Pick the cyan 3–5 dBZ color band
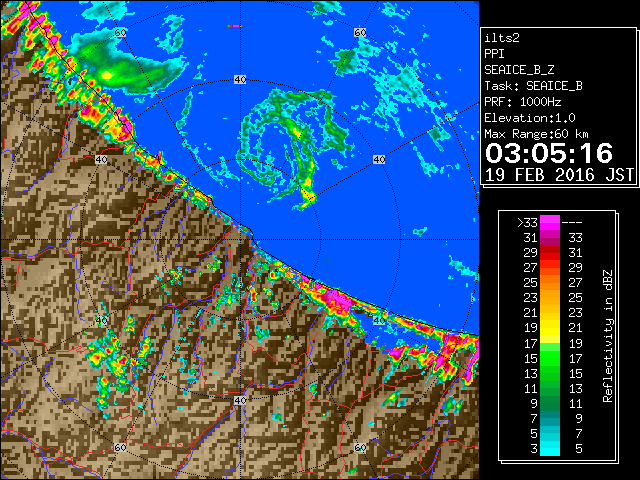The width and height of the screenshot is (640, 480). 550,448
